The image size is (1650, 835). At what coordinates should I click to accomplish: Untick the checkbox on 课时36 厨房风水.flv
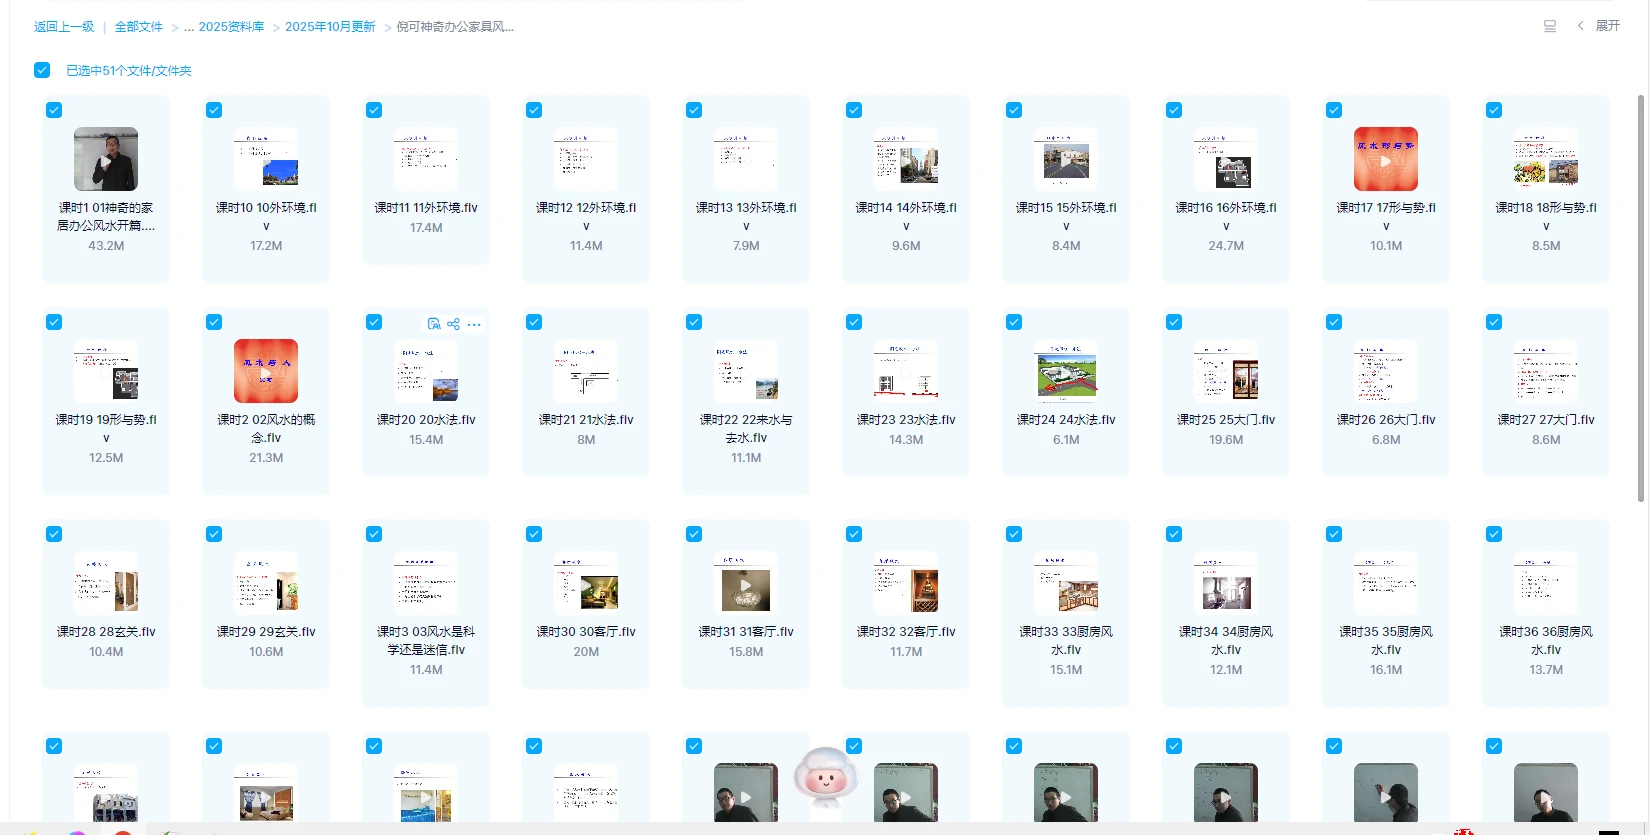(x=1494, y=534)
